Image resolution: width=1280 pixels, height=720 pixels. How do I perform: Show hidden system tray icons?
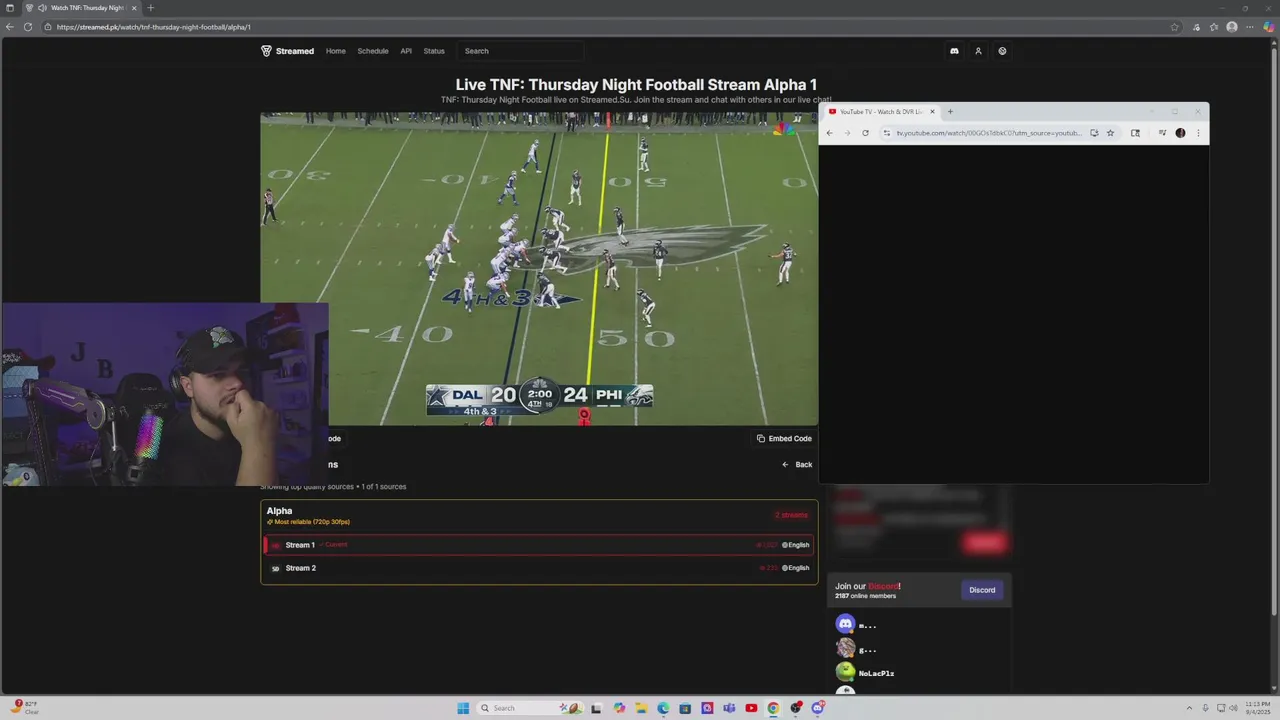click(x=1189, y=708)
